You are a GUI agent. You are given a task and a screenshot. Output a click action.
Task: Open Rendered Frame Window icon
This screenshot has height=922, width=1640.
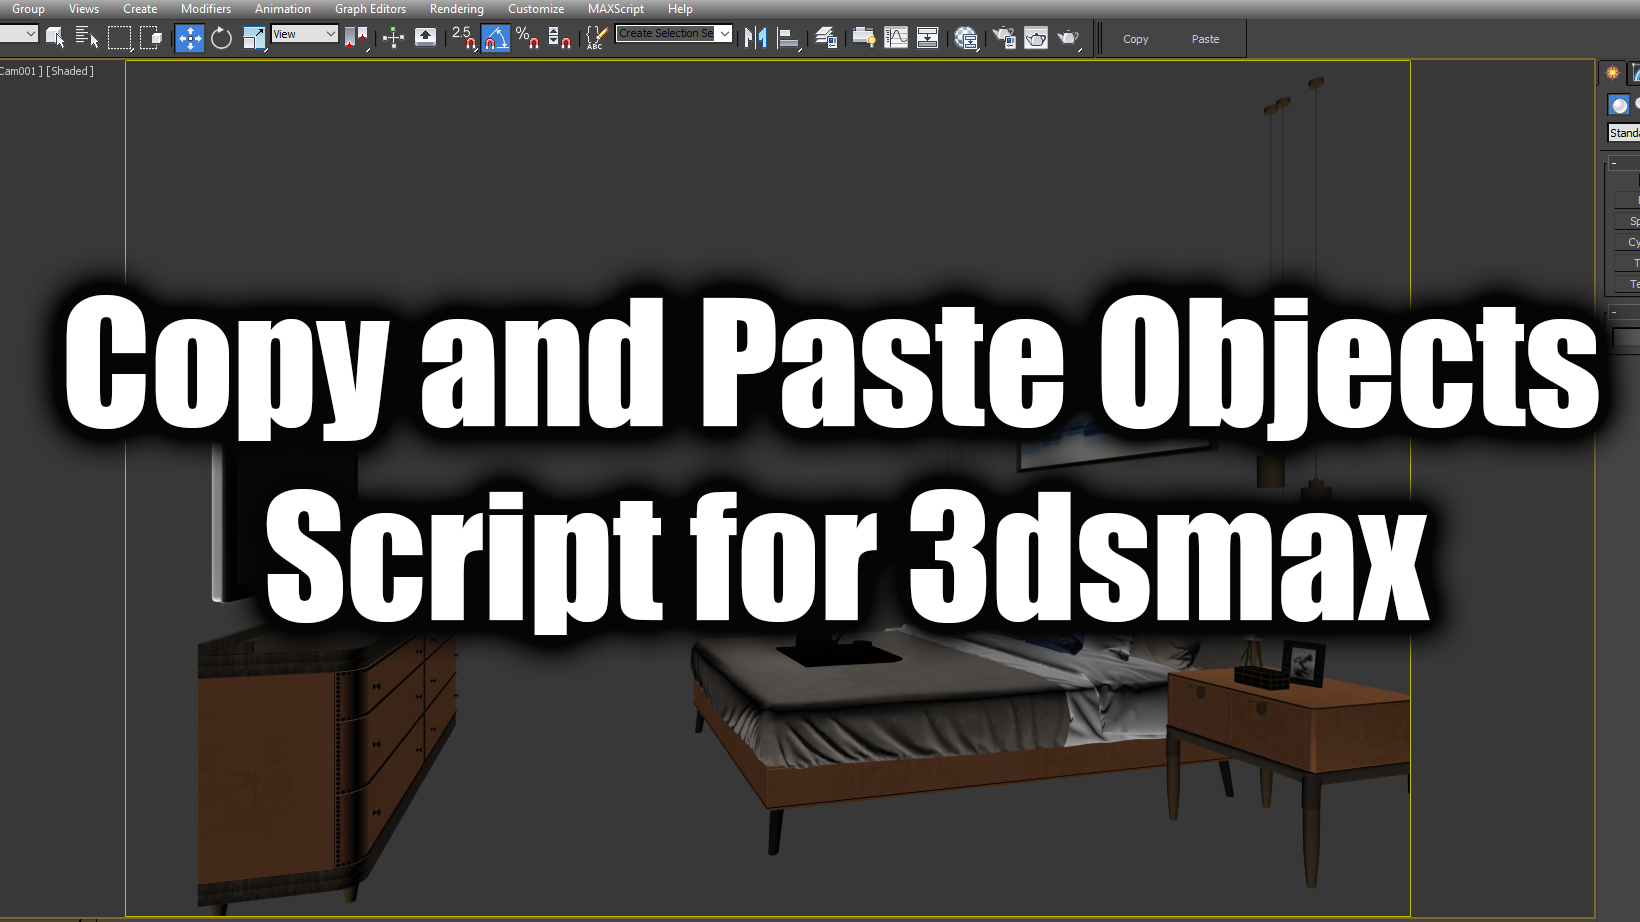pos(1036,38)
